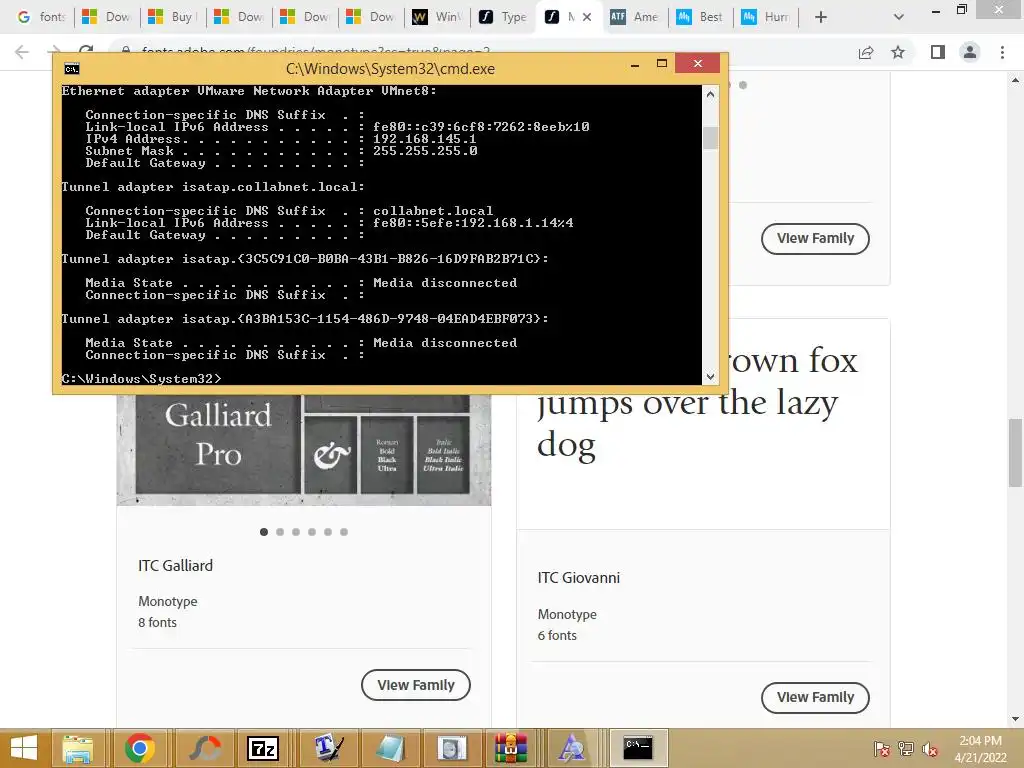Switch to the "Best" tab
Viewport: 1024px width, 768px height.
[701, 17]
